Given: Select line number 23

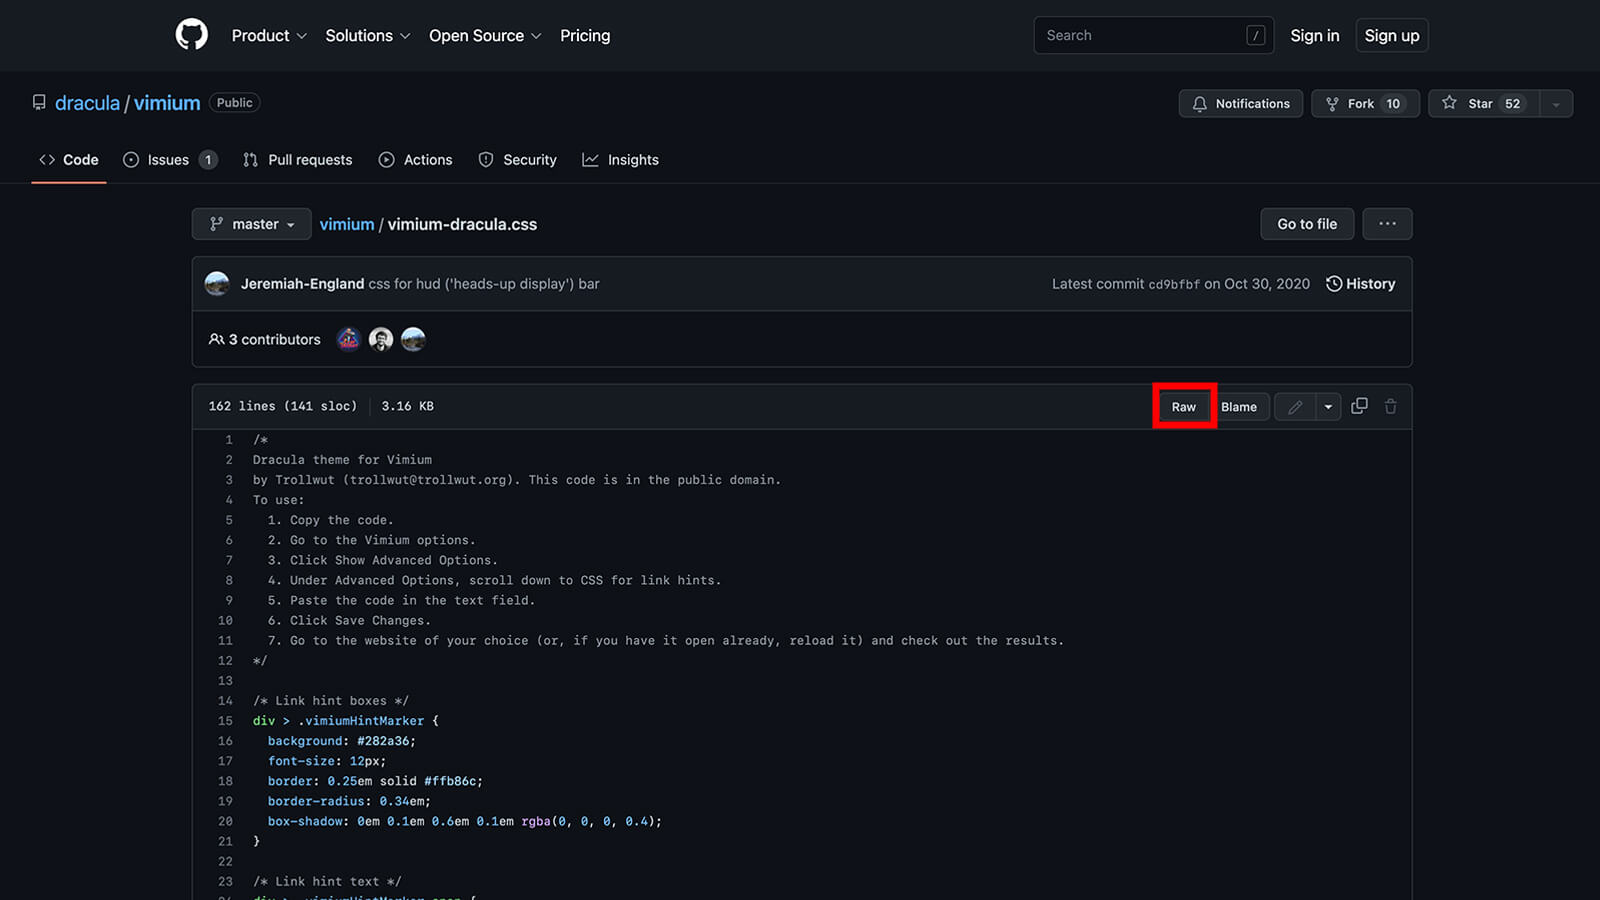Looking at the screenshot, I should click(225, 882).
